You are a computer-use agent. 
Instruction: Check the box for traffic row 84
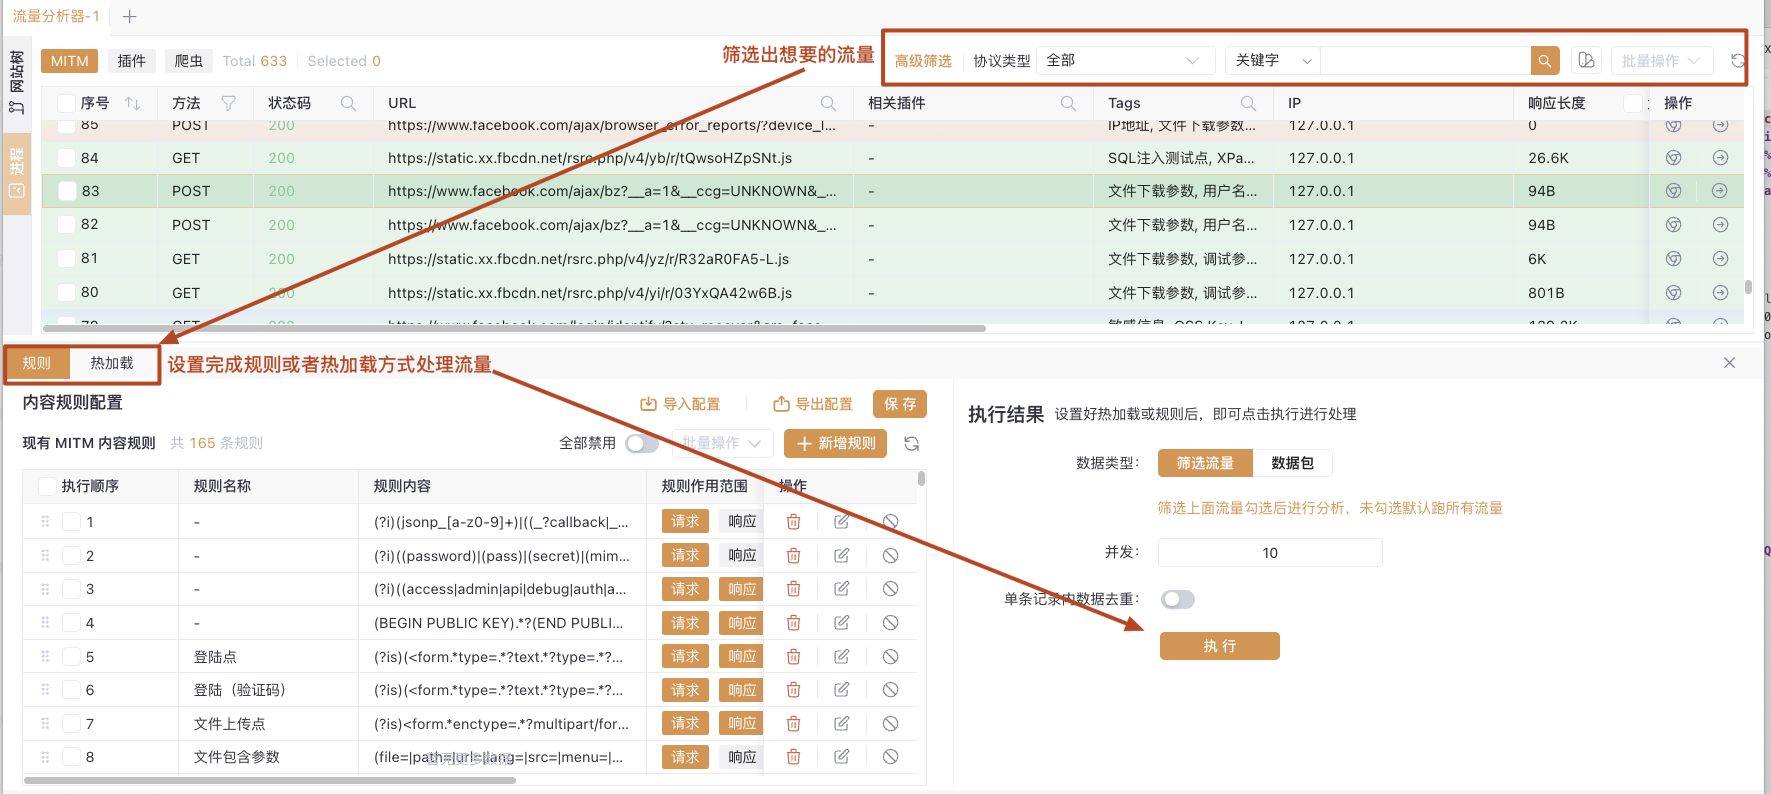[66, 158]
